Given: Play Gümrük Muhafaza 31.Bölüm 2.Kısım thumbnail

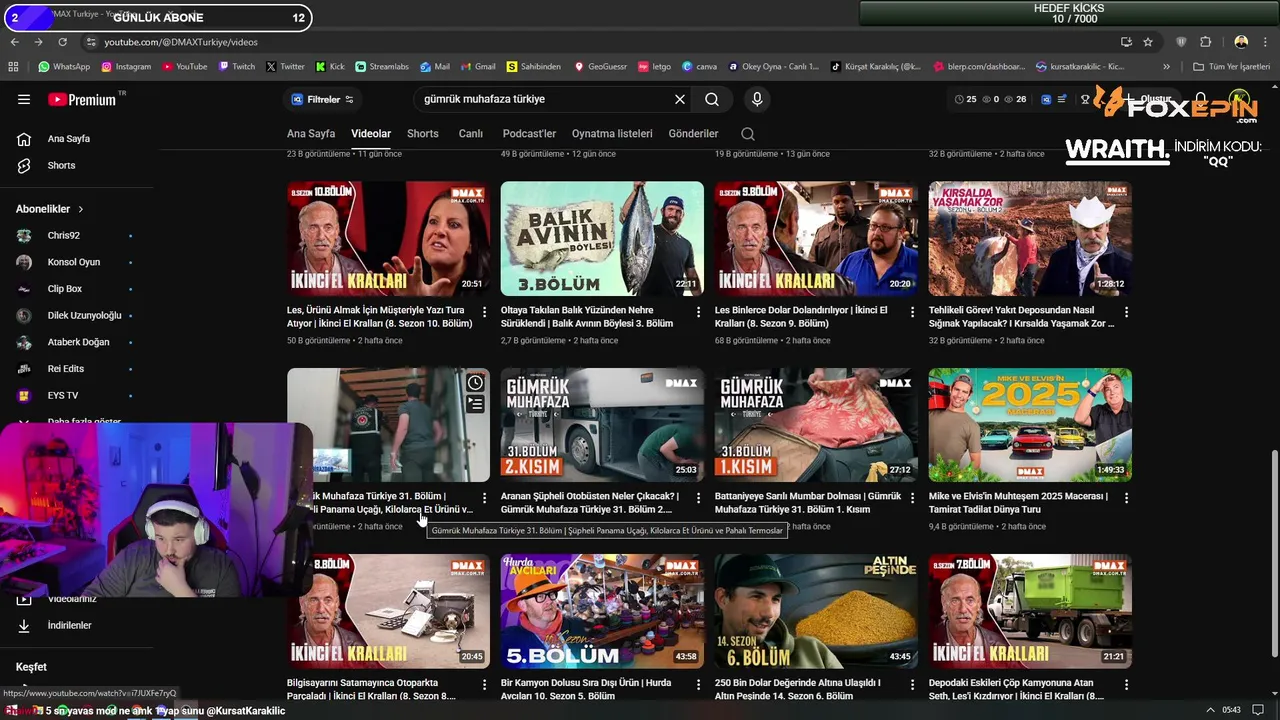Looking at the screenshot, I should coord(602,425).
